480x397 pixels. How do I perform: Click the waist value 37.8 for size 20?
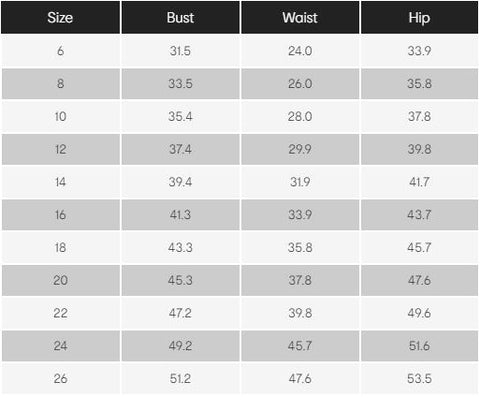point(300,280)
